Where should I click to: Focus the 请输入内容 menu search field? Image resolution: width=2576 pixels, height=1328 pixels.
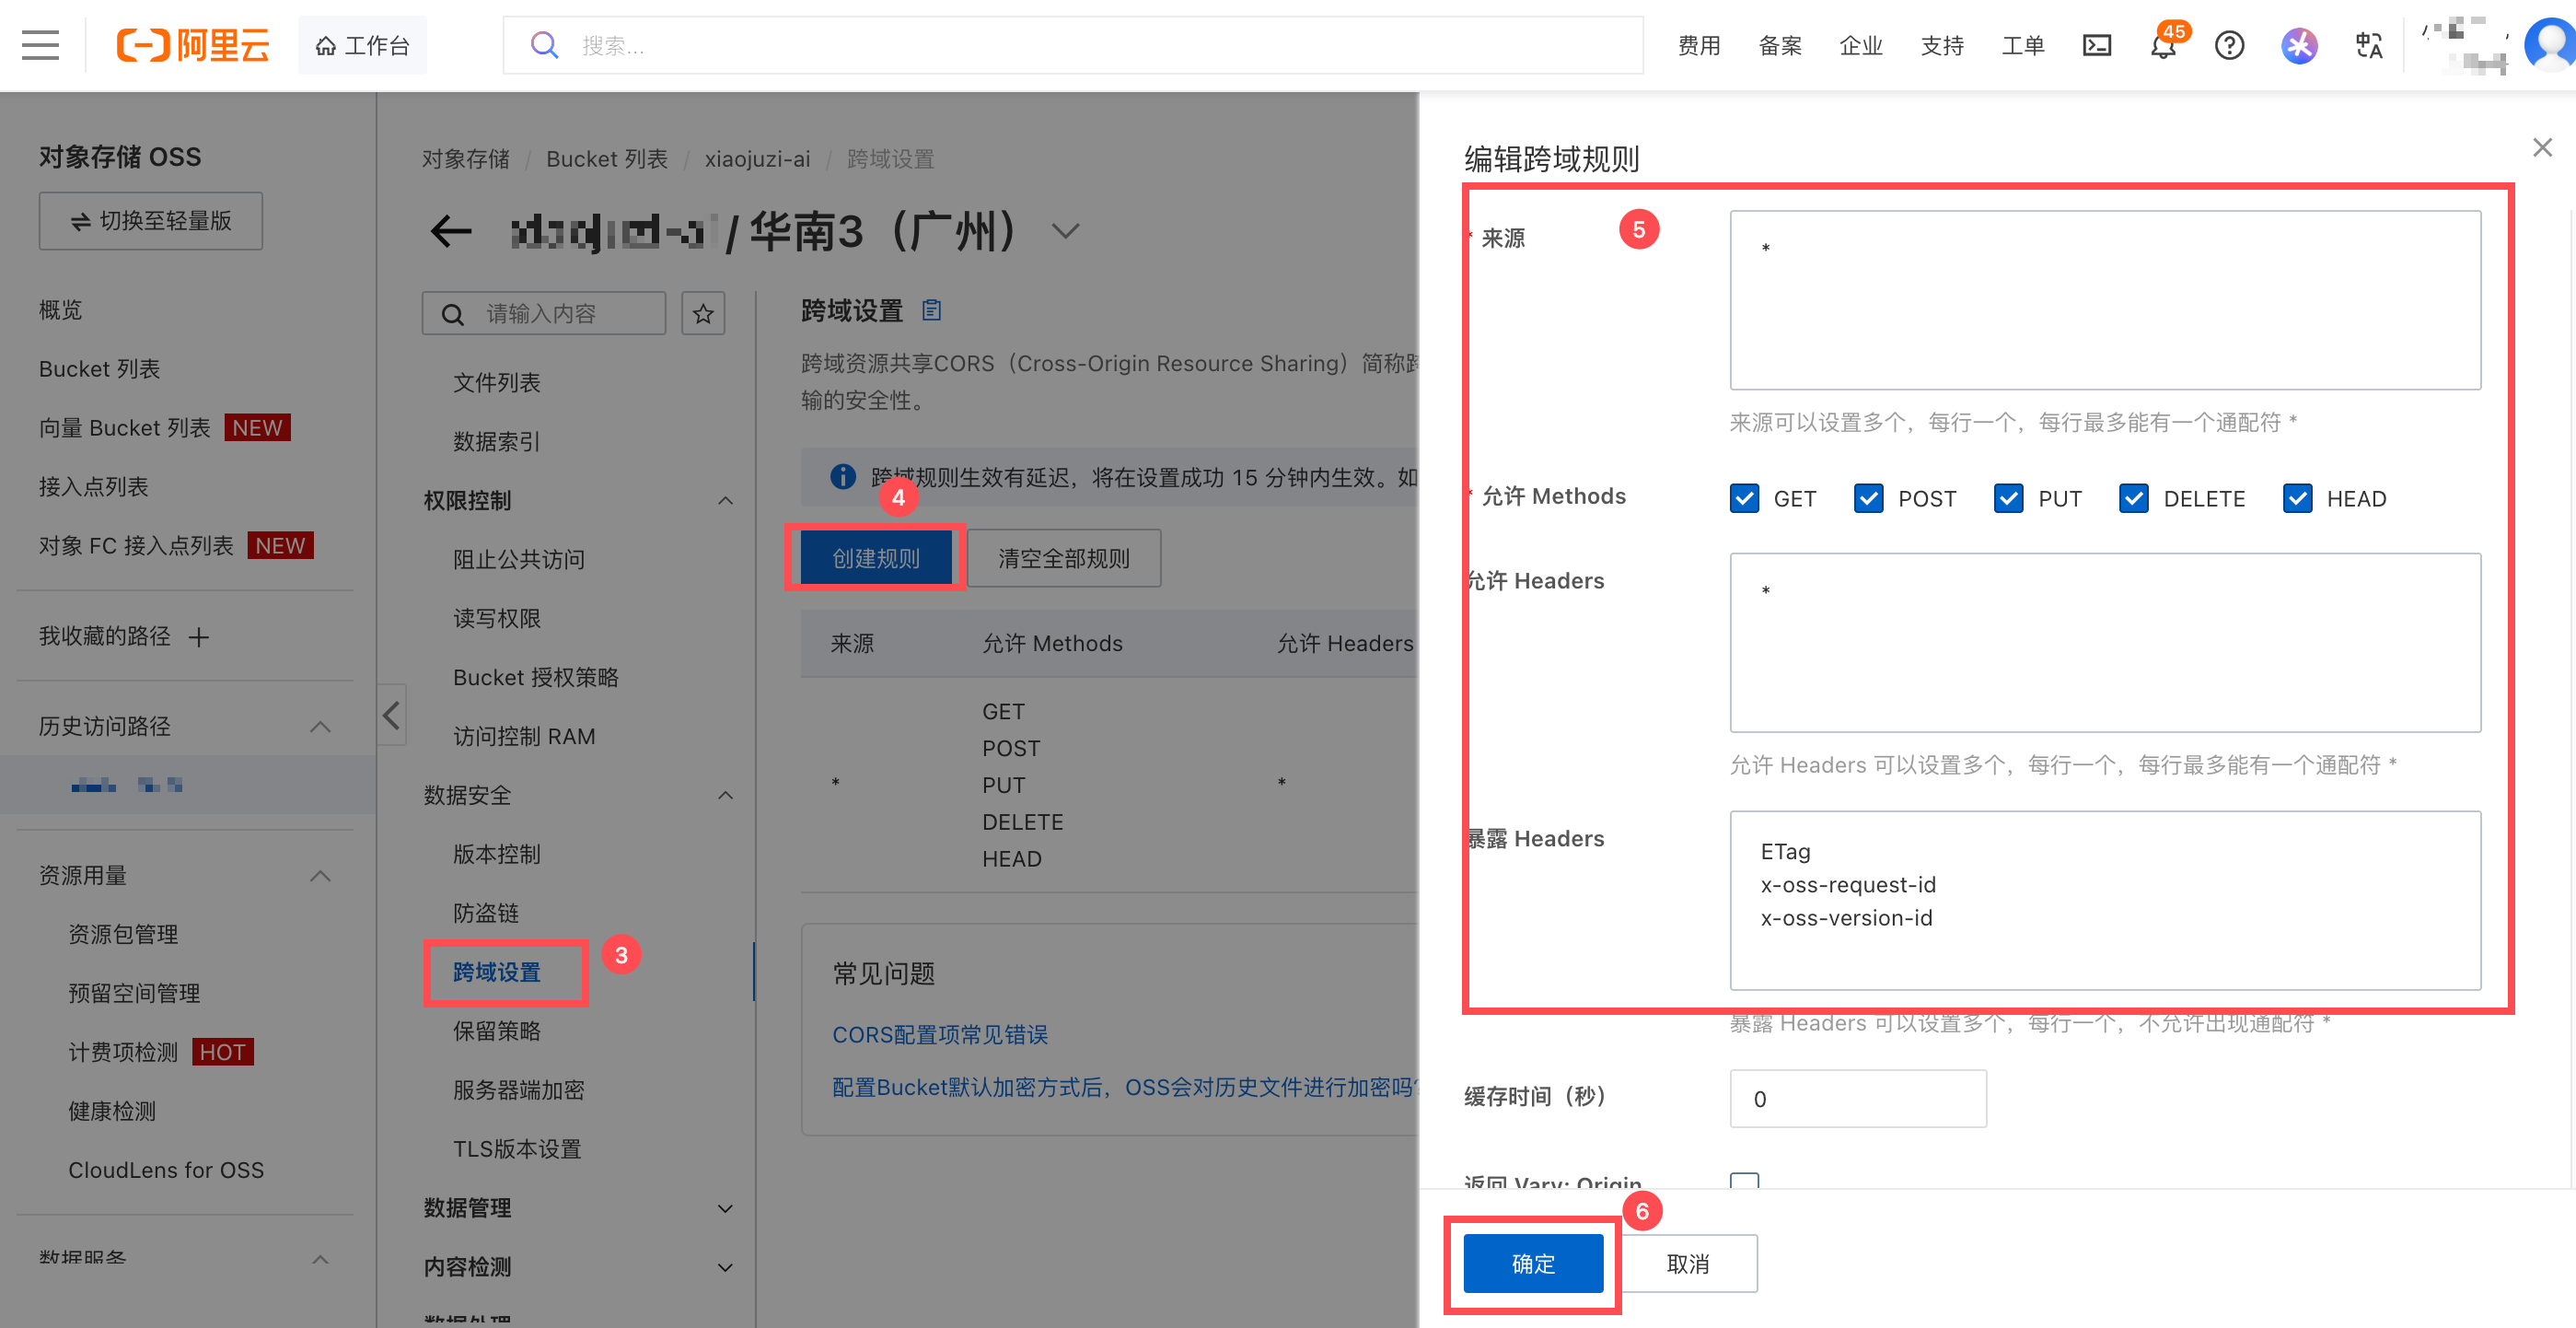coord(544,314)
